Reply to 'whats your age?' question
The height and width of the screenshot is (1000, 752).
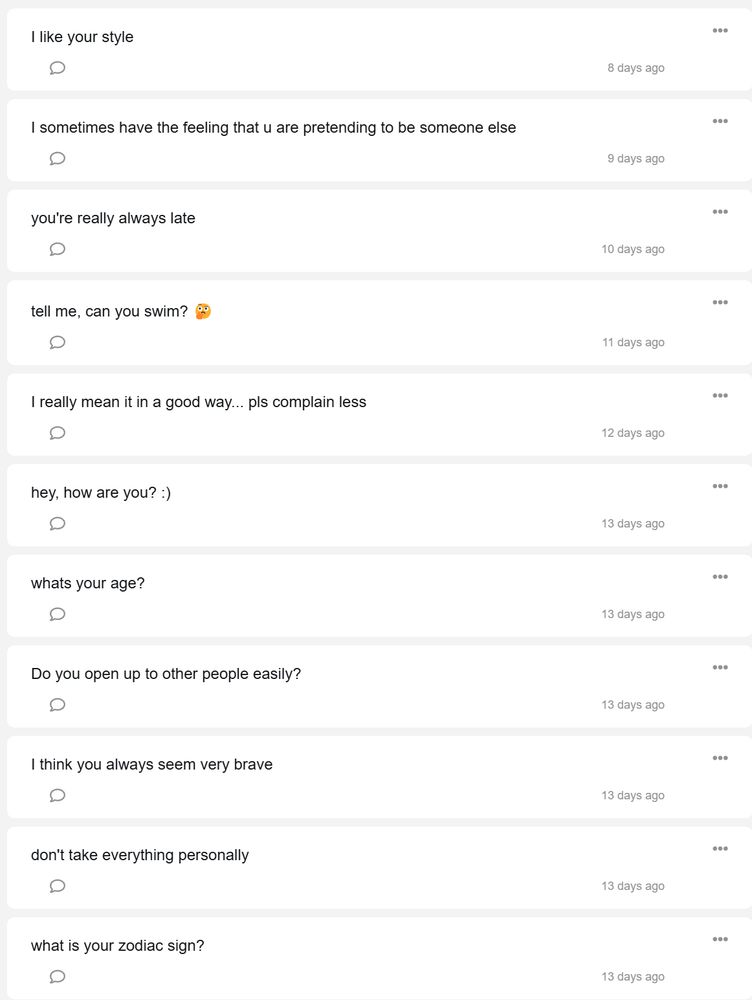pos(58,614)
